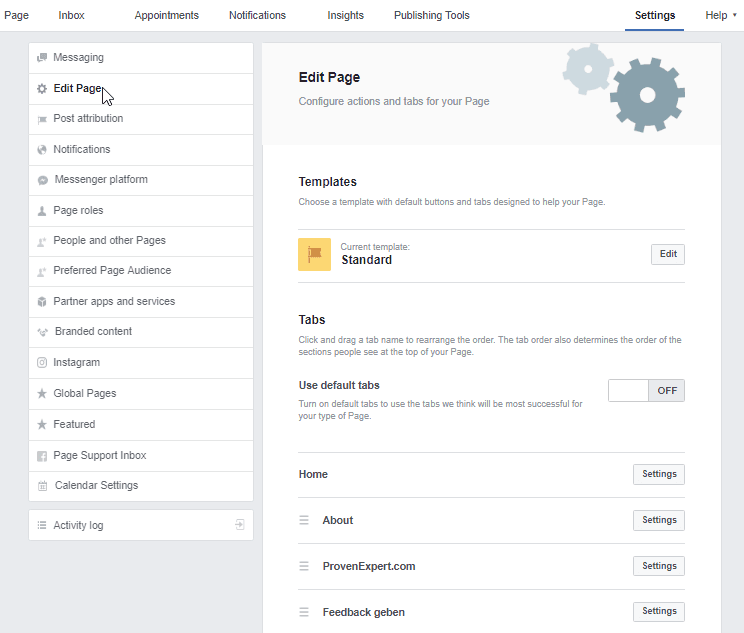Click the drag handle beside About tab
Image resolution: width=744 pixels, height=633 pixels.
(304, 520)
